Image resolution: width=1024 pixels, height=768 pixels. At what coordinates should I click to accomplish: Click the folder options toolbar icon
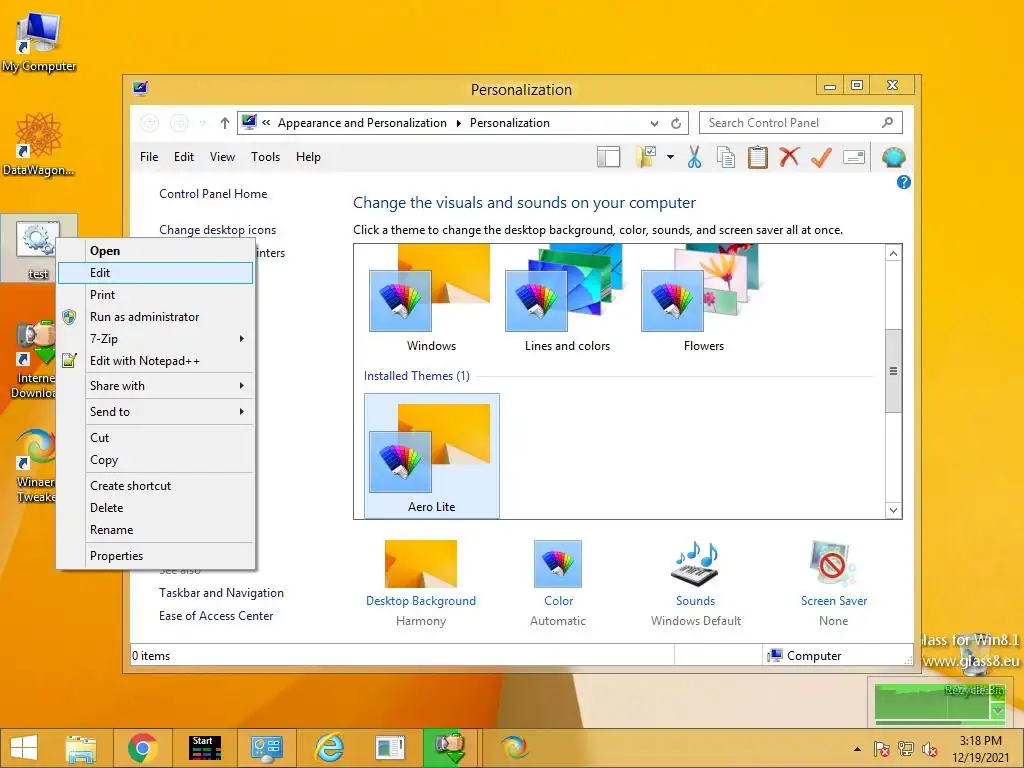[647, 157]
